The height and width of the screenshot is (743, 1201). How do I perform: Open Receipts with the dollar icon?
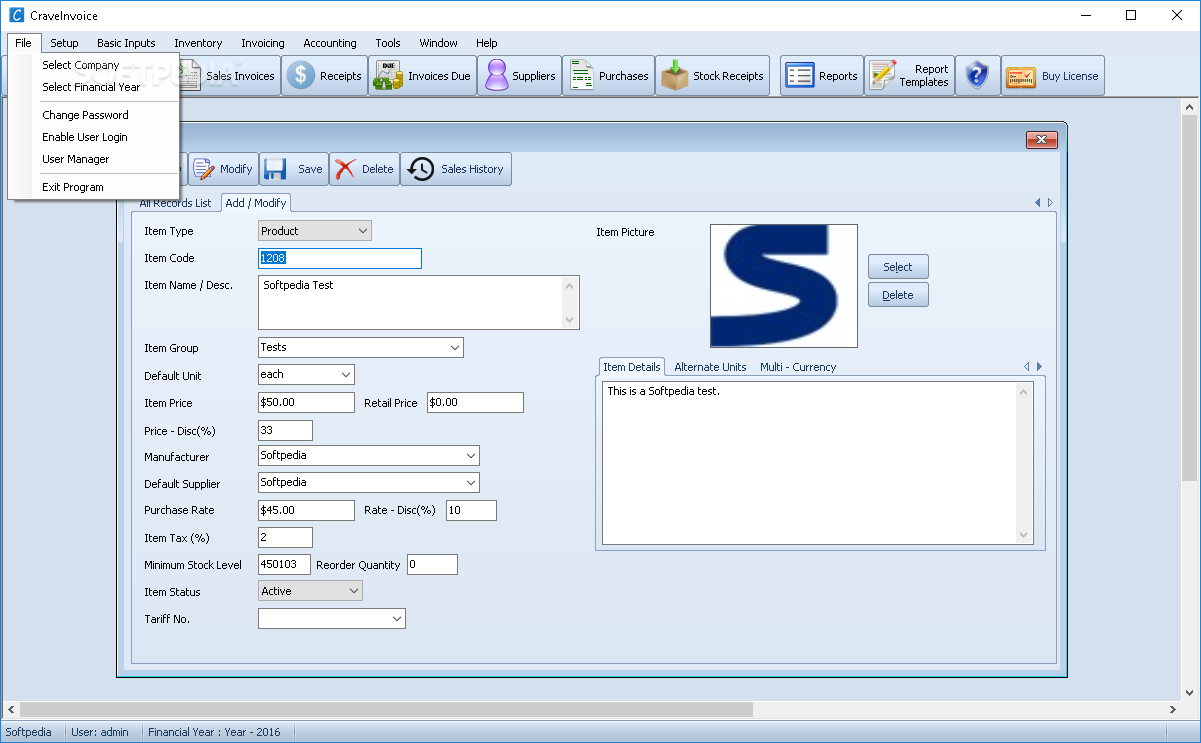(324, 76)
